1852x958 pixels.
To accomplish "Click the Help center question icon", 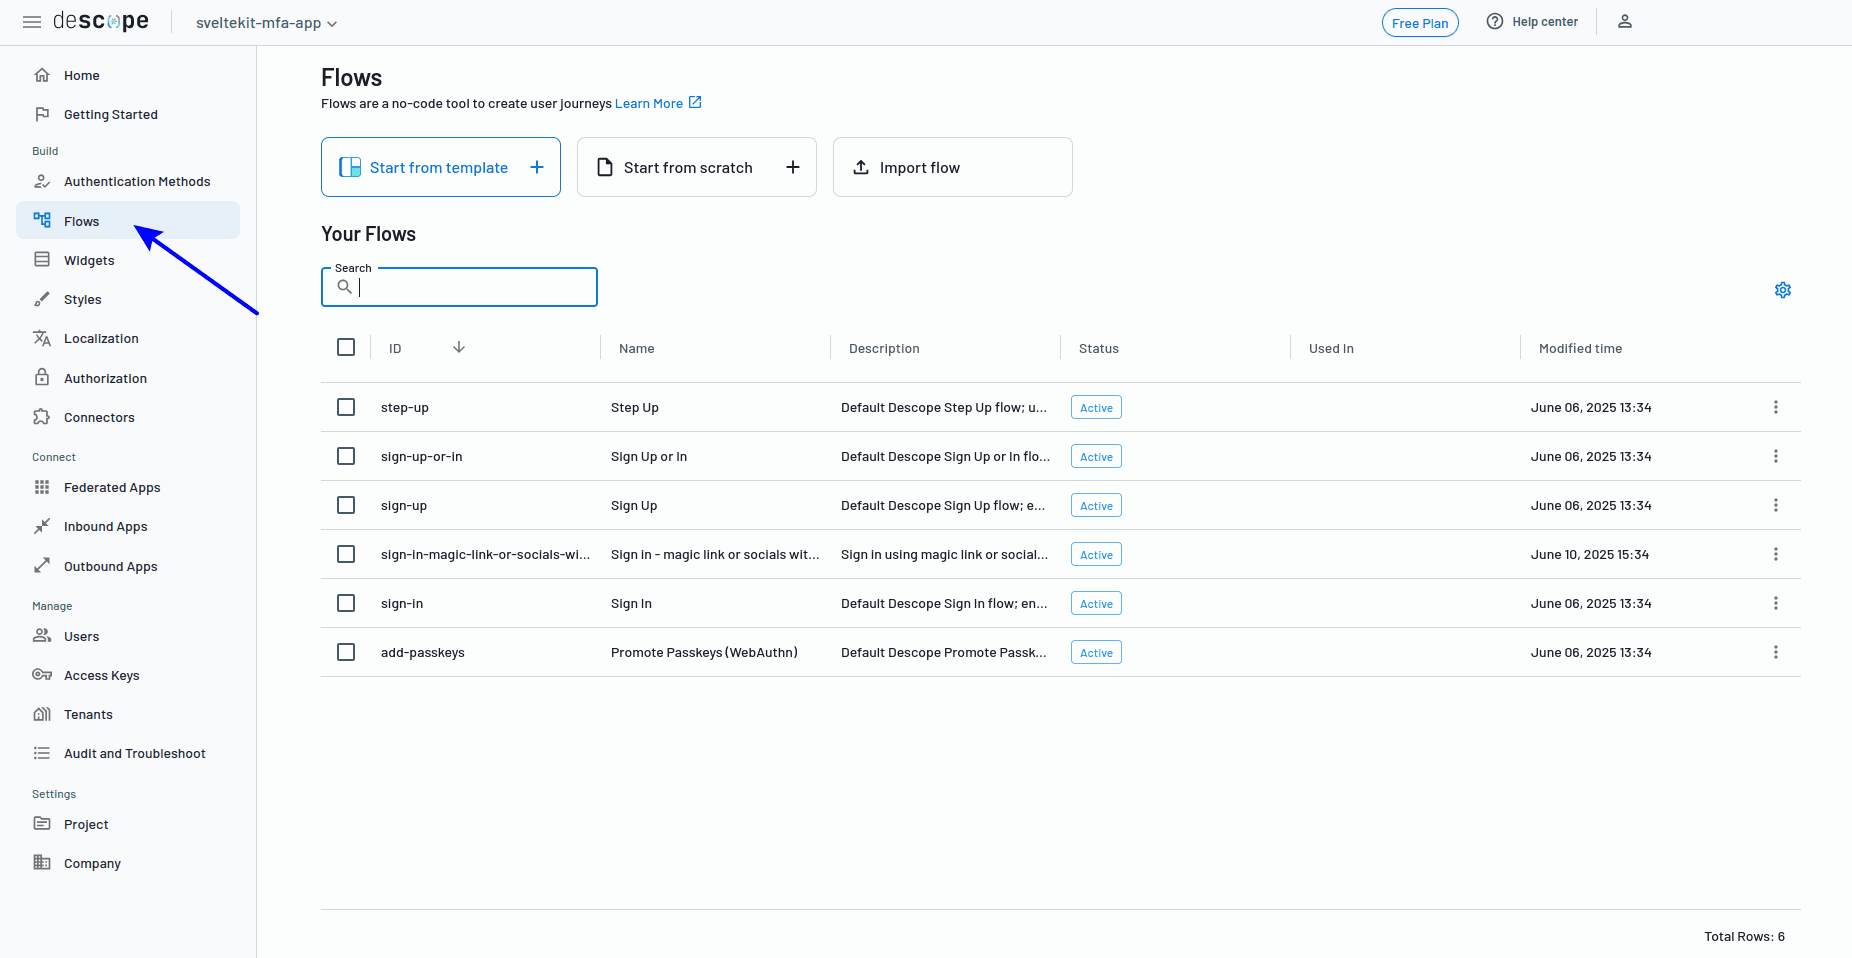I will point(1495,21).
